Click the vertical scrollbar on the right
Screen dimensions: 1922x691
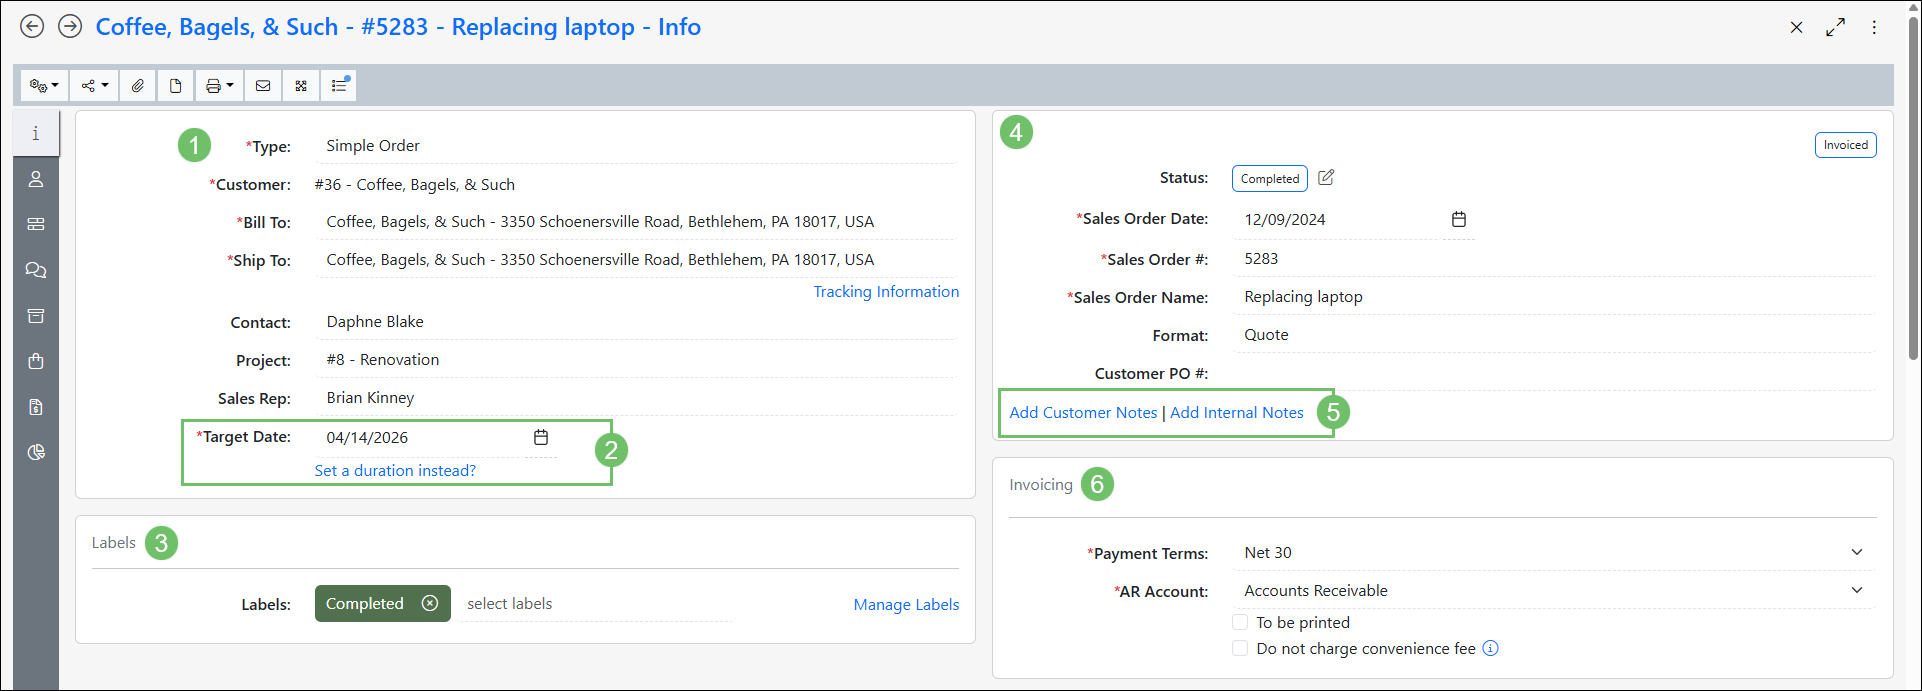(x=1914, y=190)
